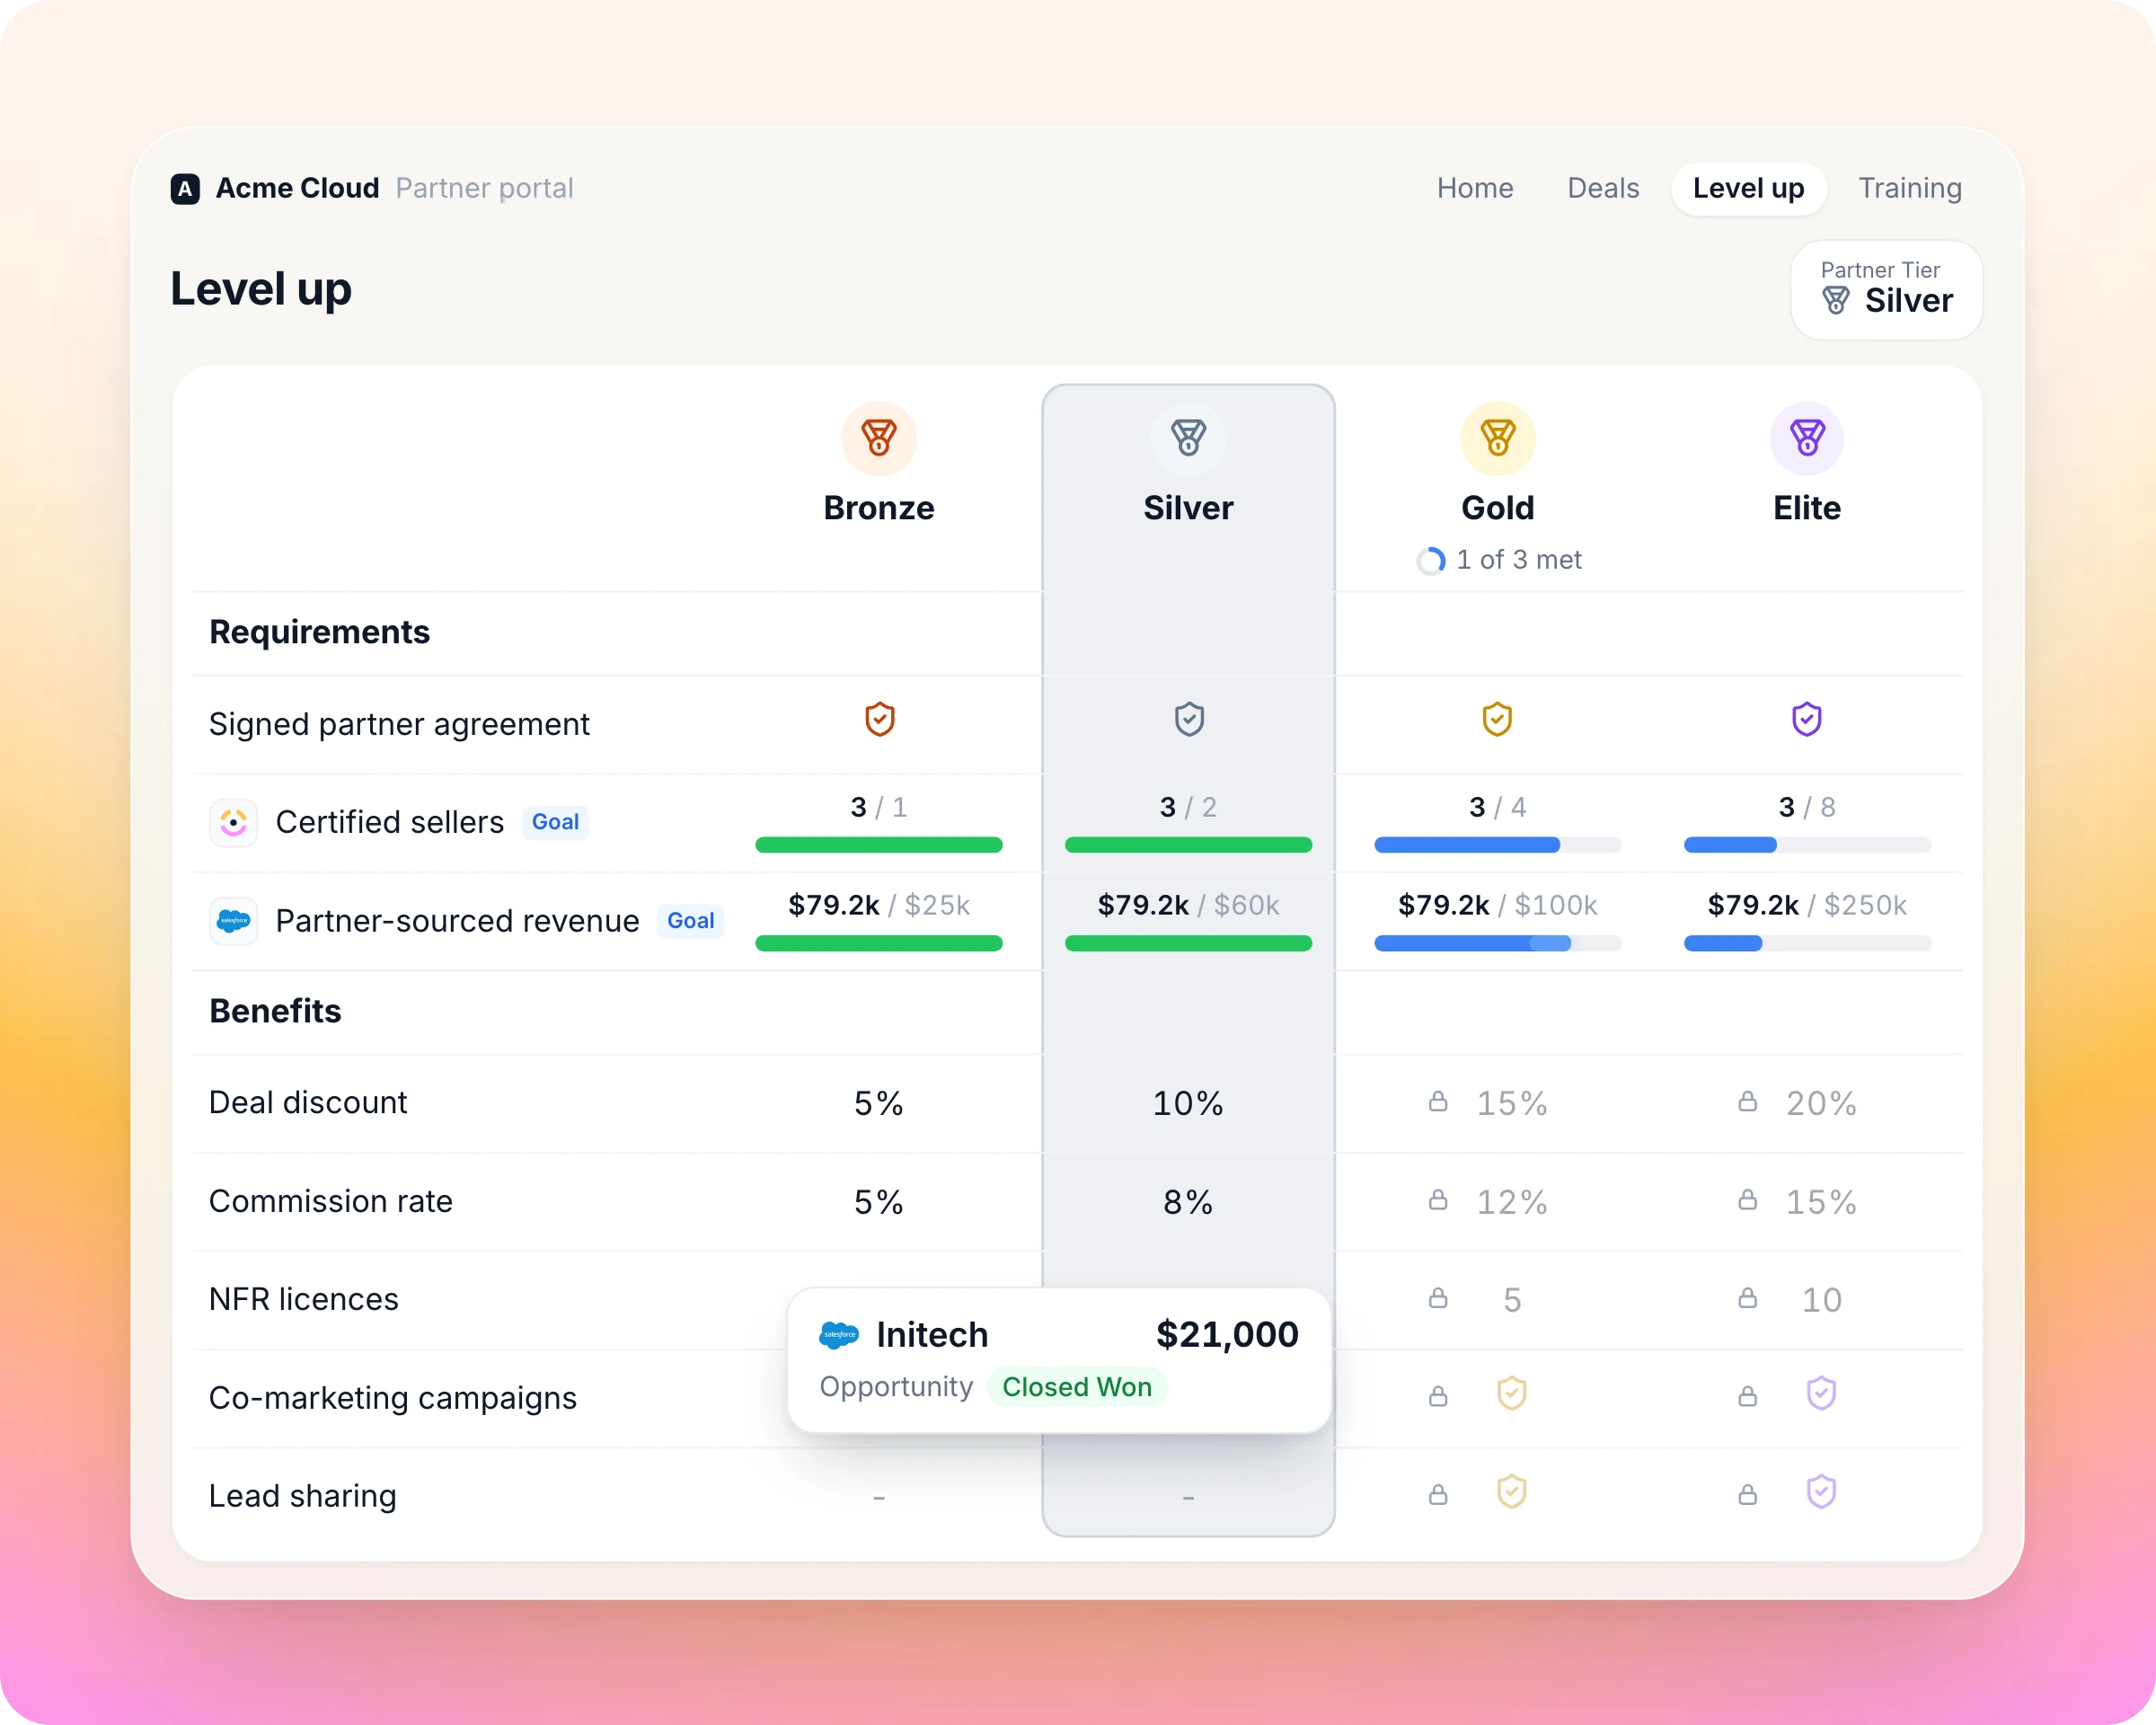Click the Bronze '5%' commission rate value
Viewport: 2156px width, 1725px height.
(x=879, y=1201)
